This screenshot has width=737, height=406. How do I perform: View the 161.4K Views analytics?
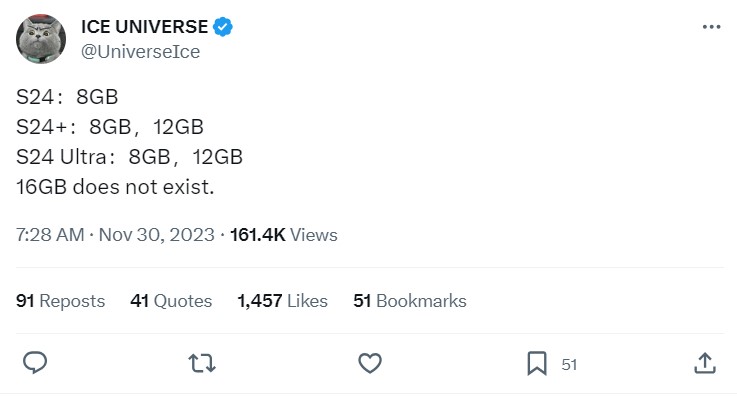283,234
